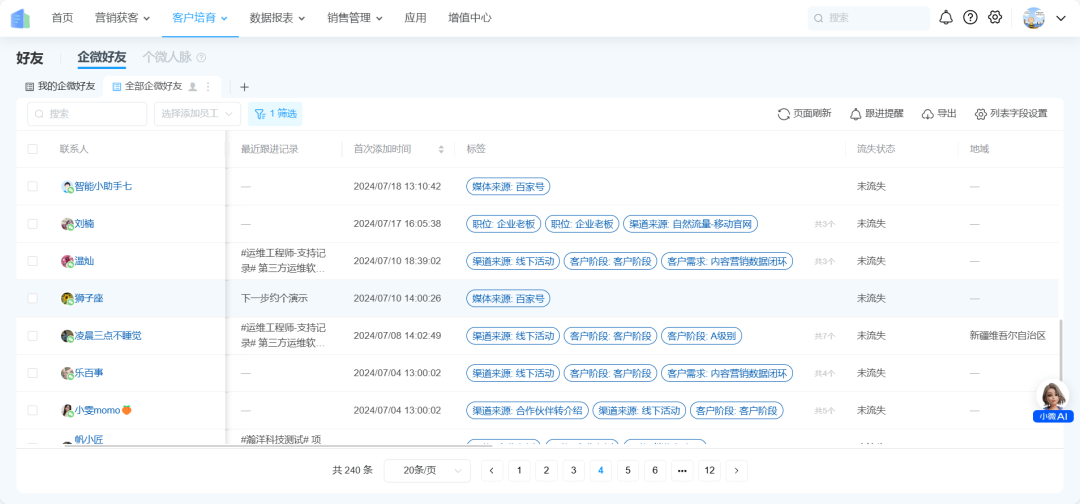Tick checkbox for 刘楠 row
The height and width of the screenshot is (504, 1080).
coord(32,224)
